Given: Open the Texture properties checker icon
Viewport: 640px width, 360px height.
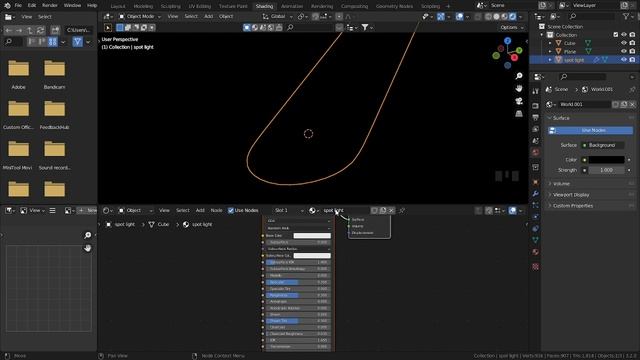Looking at the screenshot, I should [x=536, y=267].
